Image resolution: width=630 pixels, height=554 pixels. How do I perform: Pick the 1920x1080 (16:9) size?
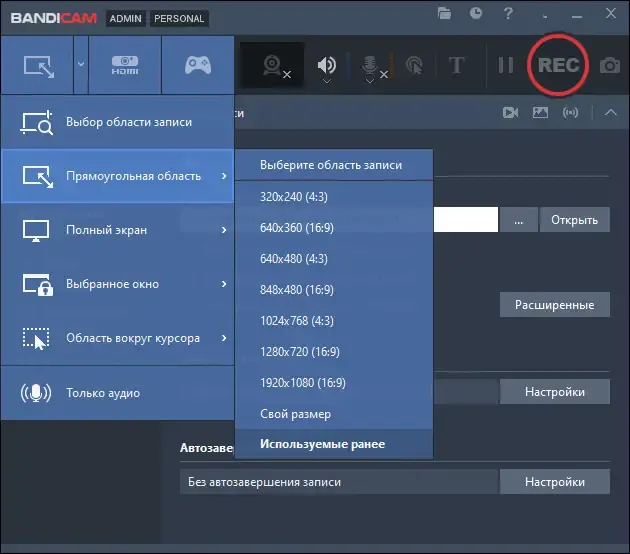(x=334, y=382)
